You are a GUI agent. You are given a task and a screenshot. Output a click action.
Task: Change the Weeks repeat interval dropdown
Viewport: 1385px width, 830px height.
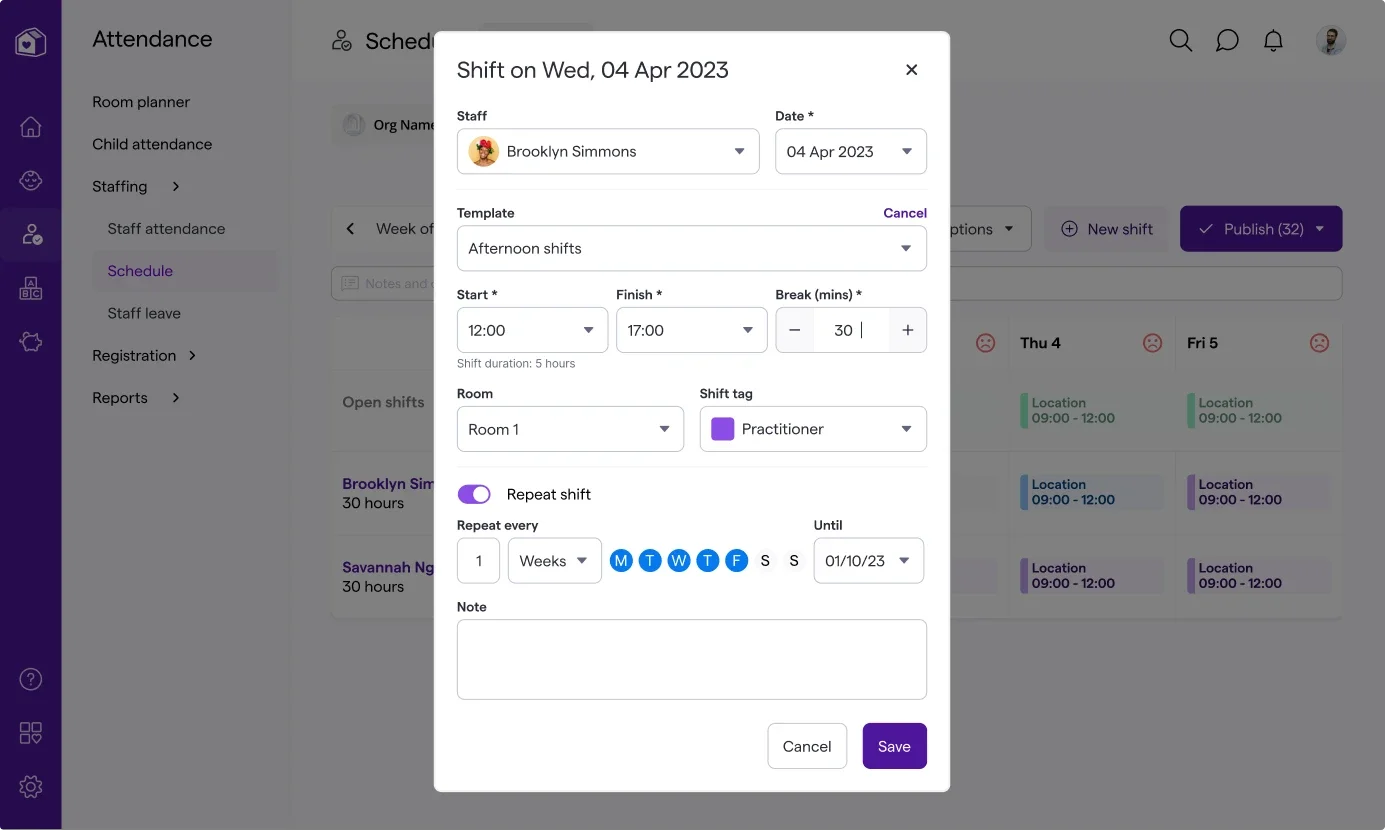(553, 560)
